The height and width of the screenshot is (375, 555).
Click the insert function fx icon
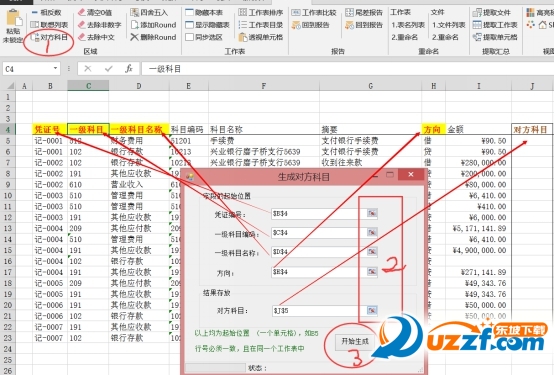pos(129,68)
